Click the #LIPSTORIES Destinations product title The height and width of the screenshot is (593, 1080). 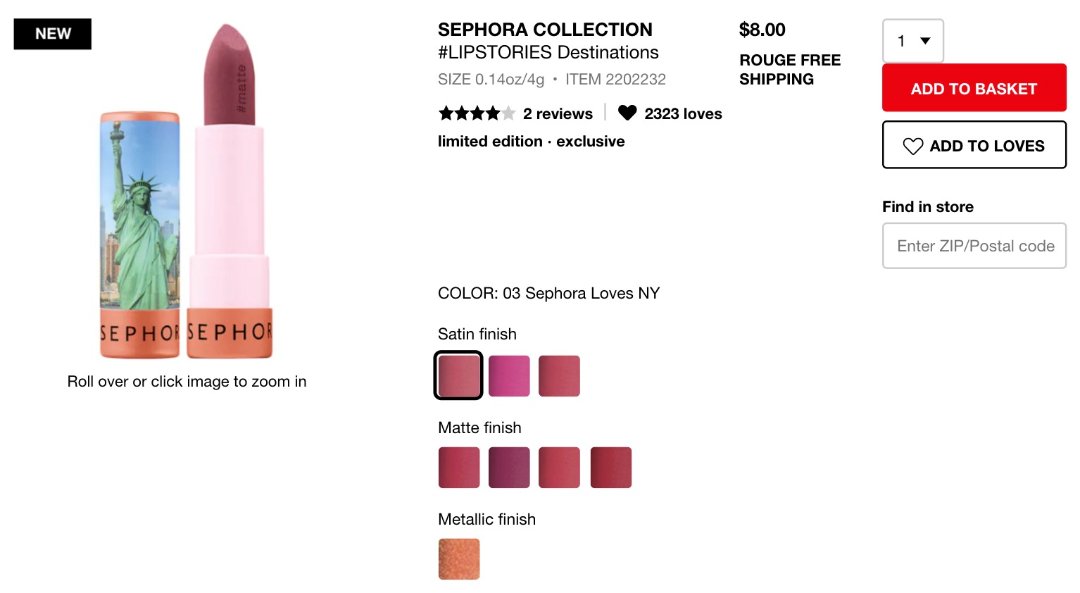[x=548, y=53]
